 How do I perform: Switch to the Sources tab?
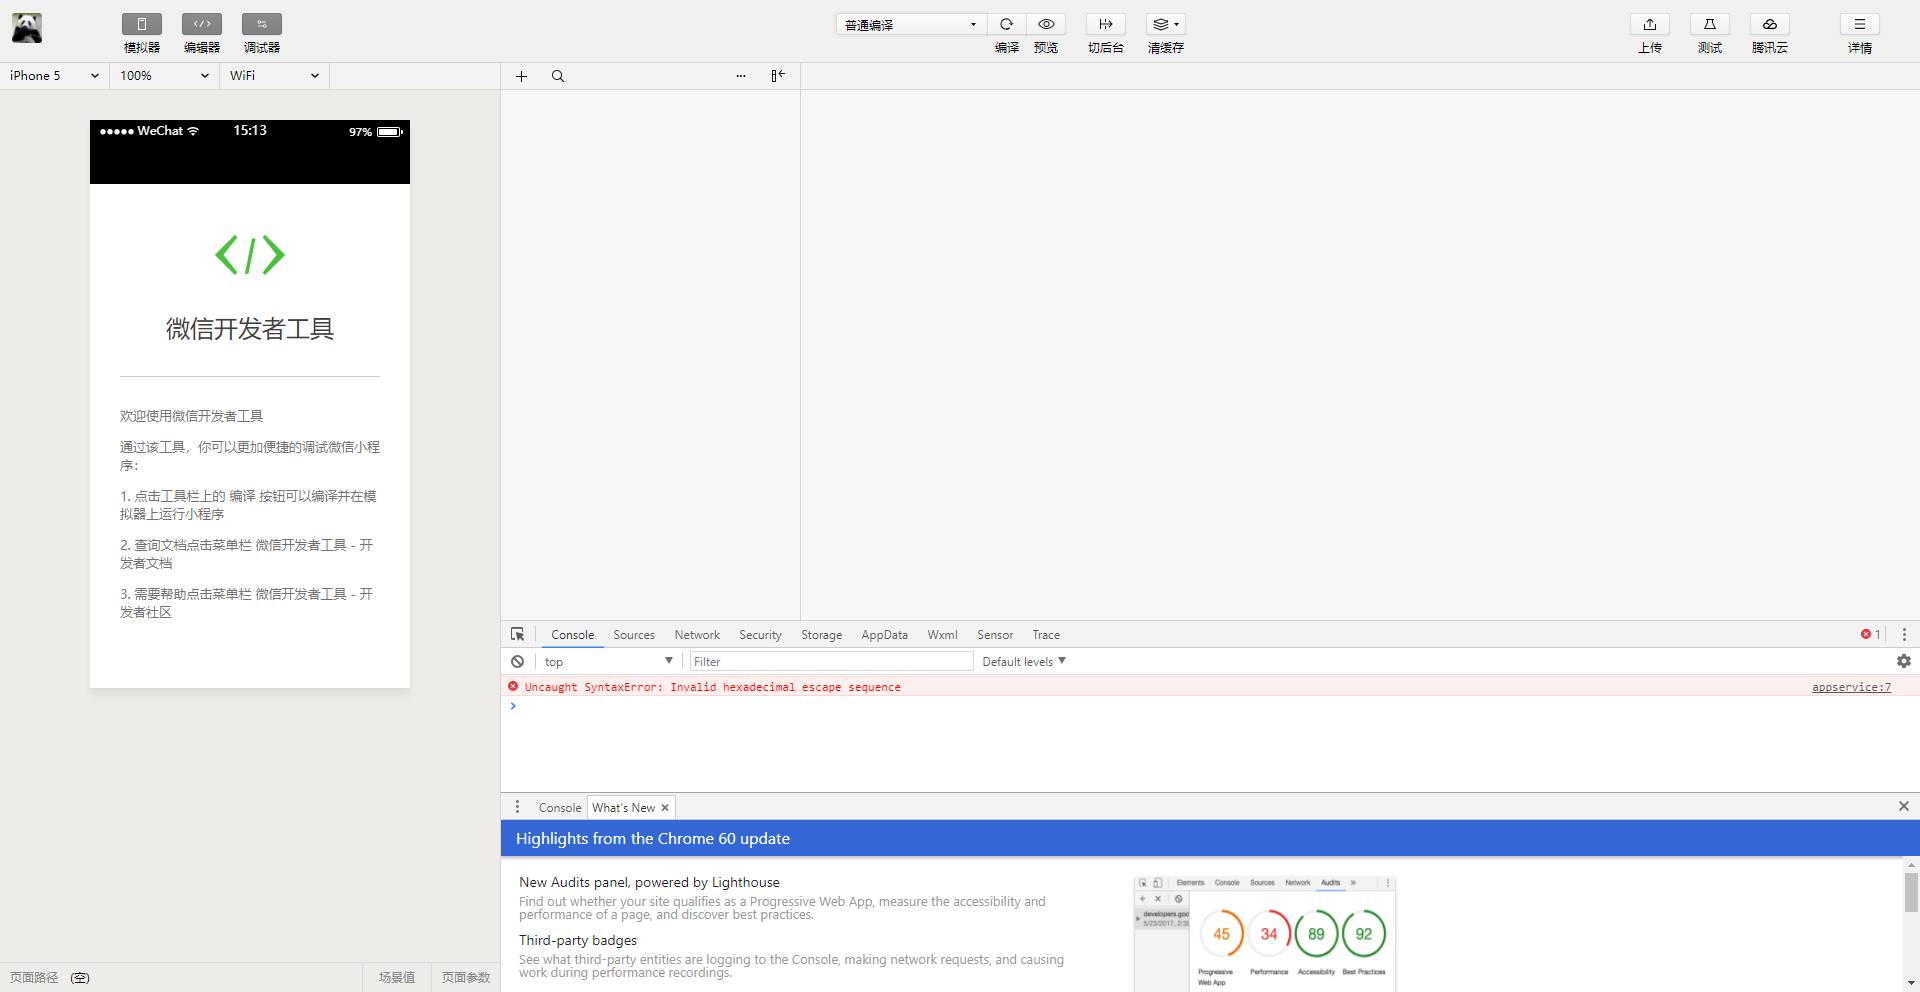pyautogui.click(x=634, y=635)
